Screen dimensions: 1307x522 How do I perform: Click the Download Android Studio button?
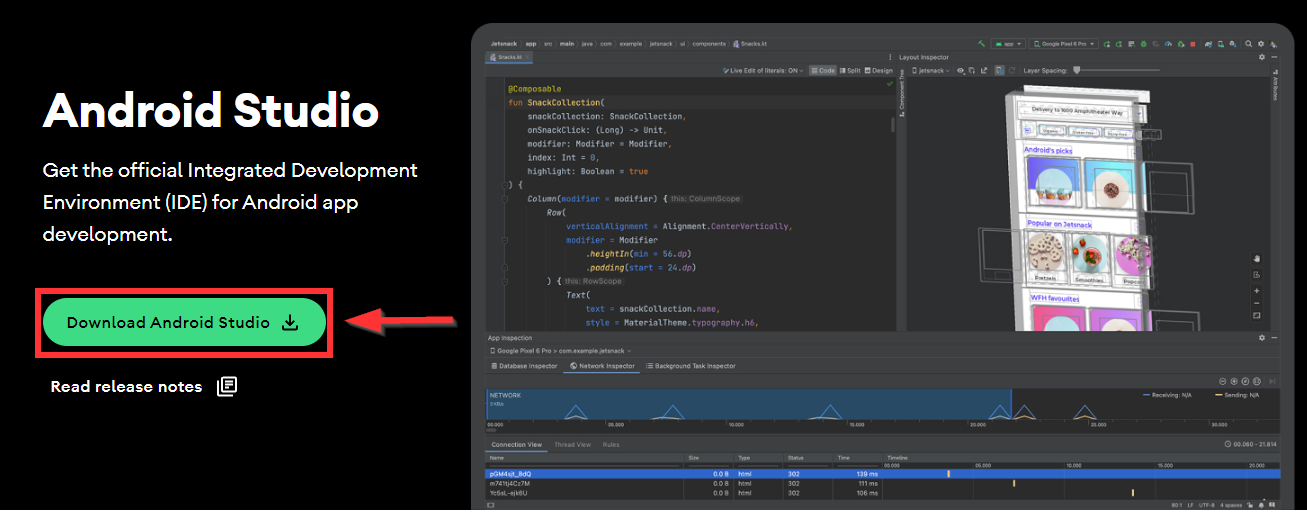pos(184,322)
